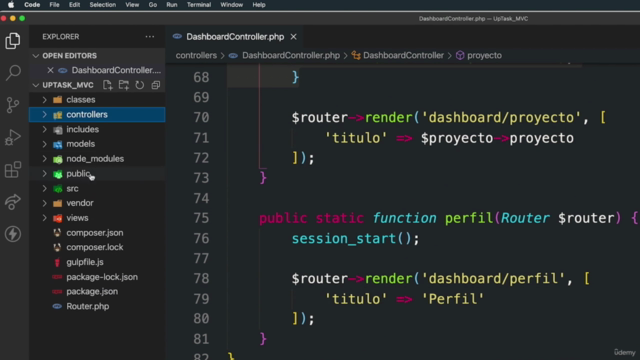Open the Terminal menu

click(x=199, y=5)
